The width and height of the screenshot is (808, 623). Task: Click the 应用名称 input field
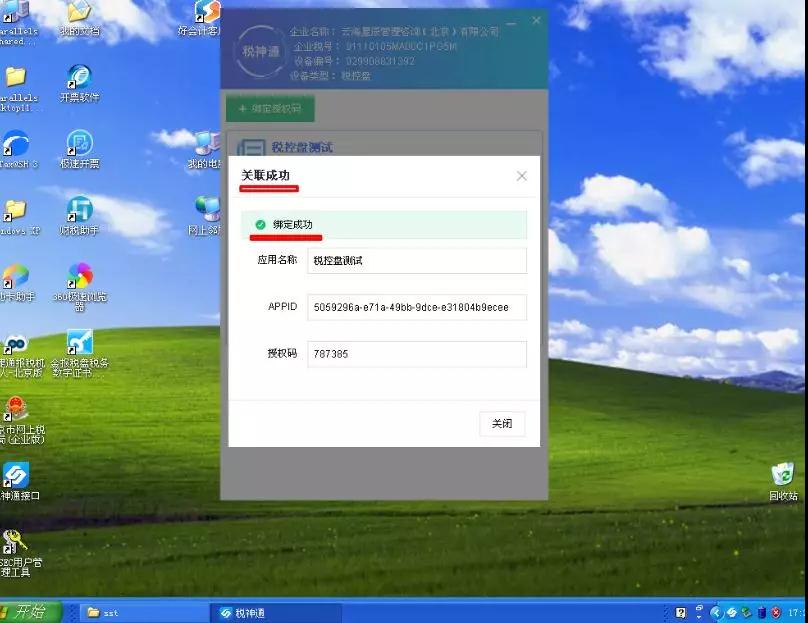tap(416, 260)
